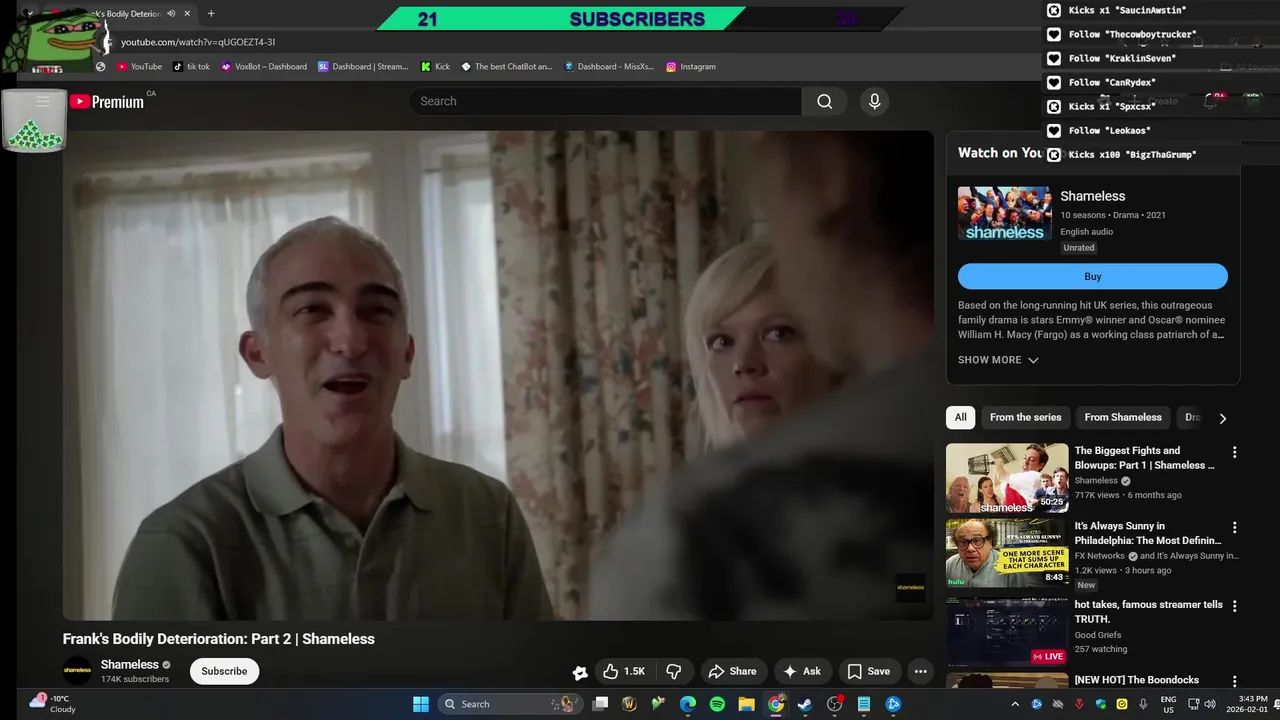Open the YouTube bookmark
Screen dimensions: 1280x720
139,67
